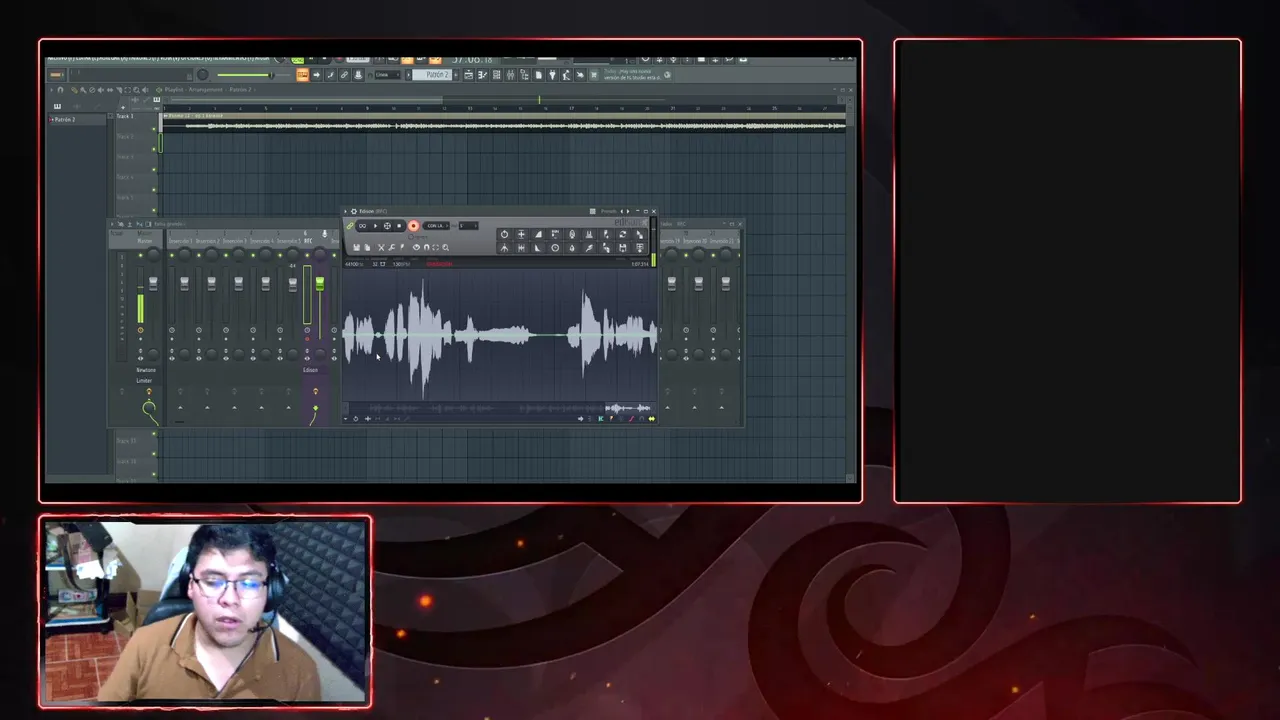Open the Patrón 2 pattern selector dropdown

click(x=432, y=75)
